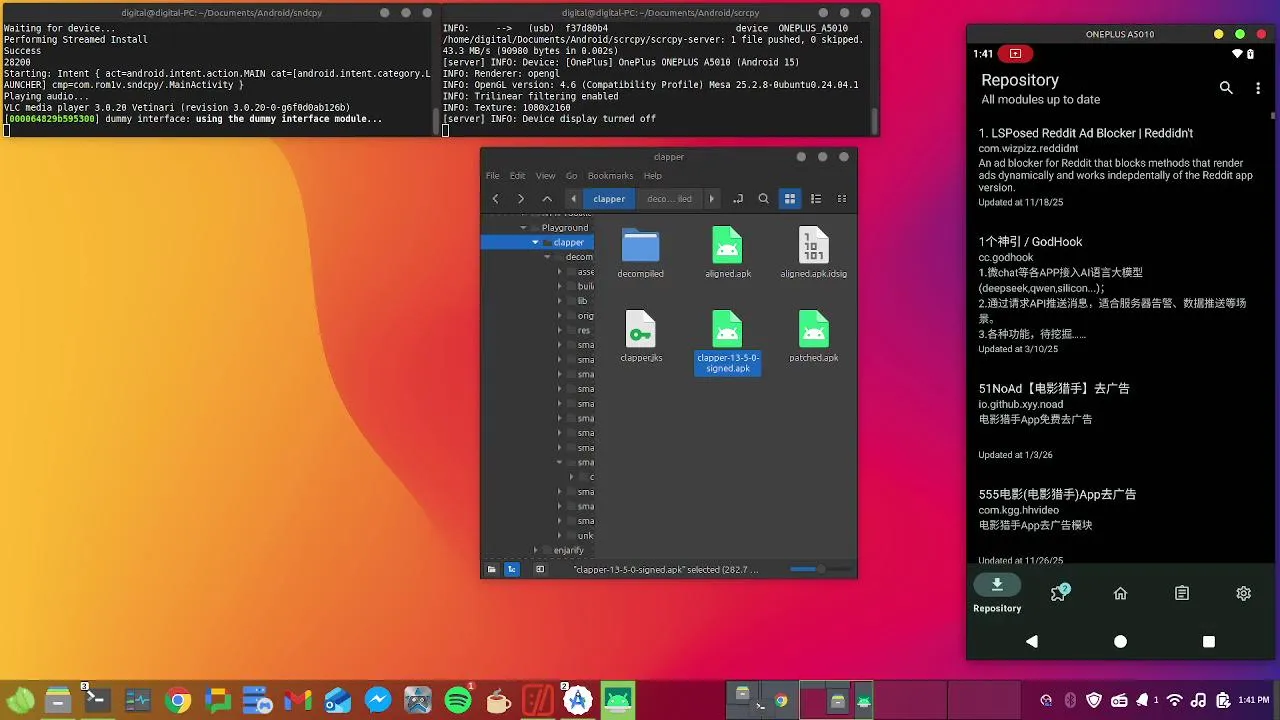Screen dimensions: 1280x720
Task: Go to Home tab on phone
Action: 1120,593
